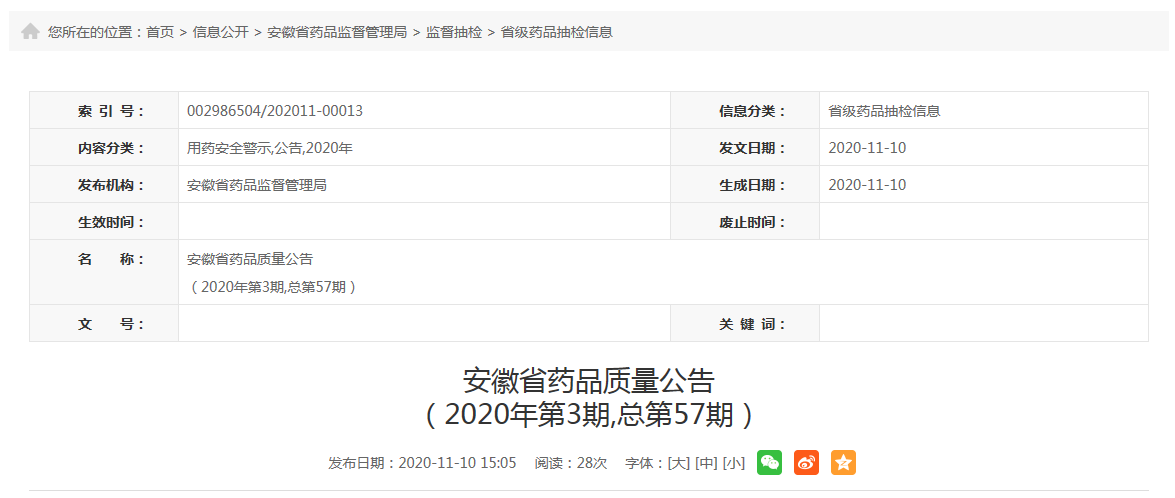Click 信息分类 value 省级药品抽检信息
This screenshot has width=1175, height=498.
884,111
